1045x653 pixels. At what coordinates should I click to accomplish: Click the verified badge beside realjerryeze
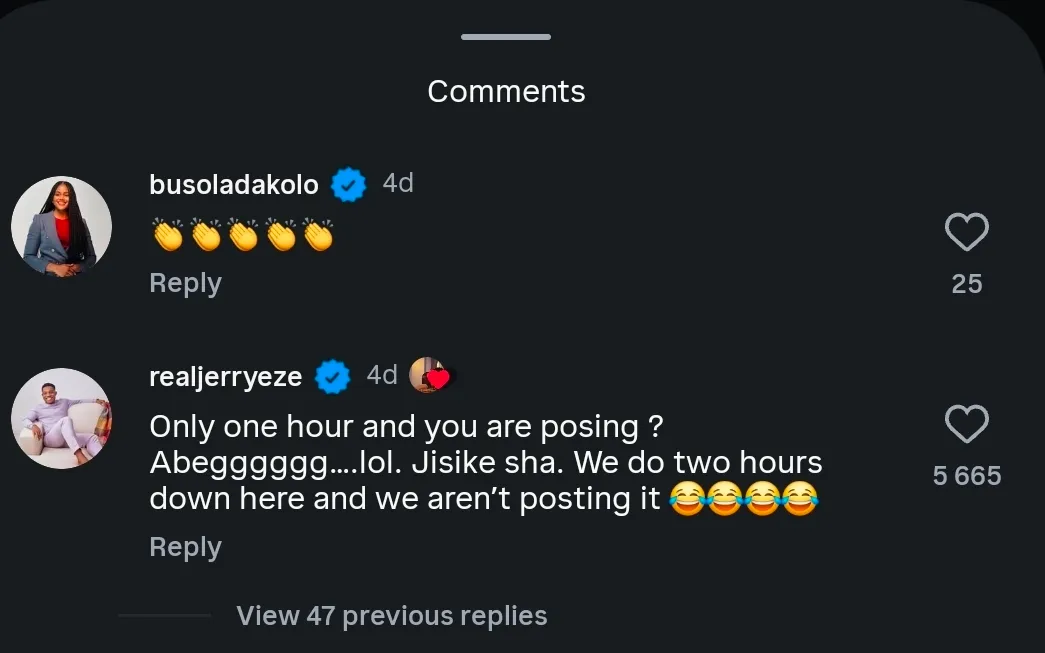pyautogui.click(x=332, y=376)
